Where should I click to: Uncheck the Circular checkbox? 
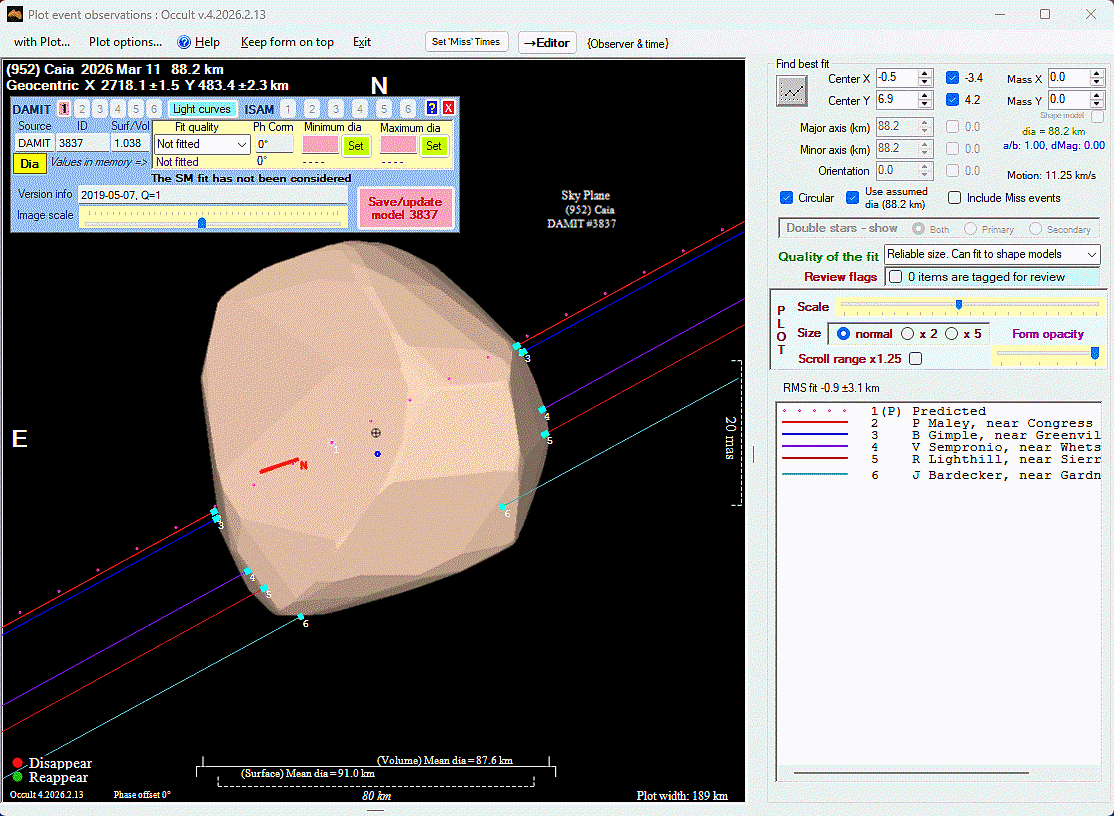click(787, 198)
